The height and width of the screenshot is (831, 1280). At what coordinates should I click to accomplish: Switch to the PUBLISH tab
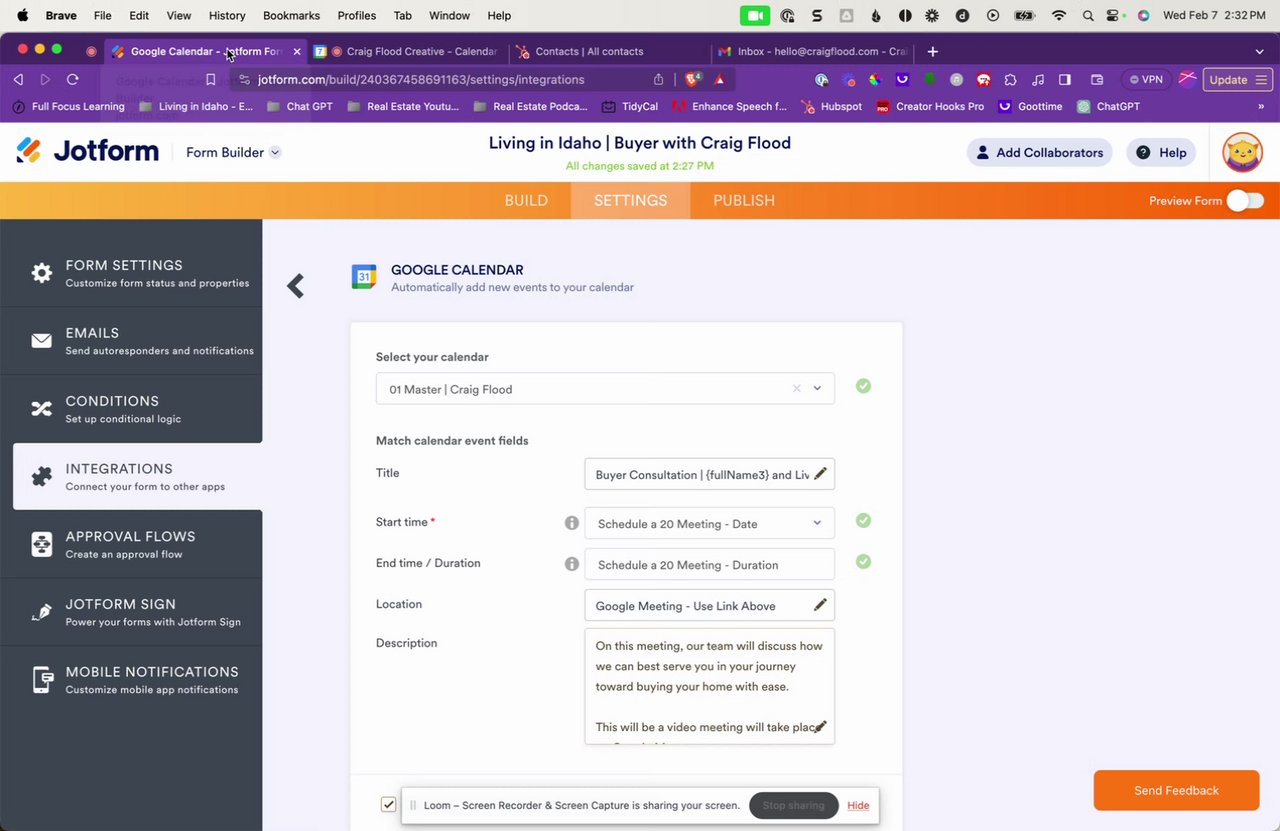tap(744, 200)
